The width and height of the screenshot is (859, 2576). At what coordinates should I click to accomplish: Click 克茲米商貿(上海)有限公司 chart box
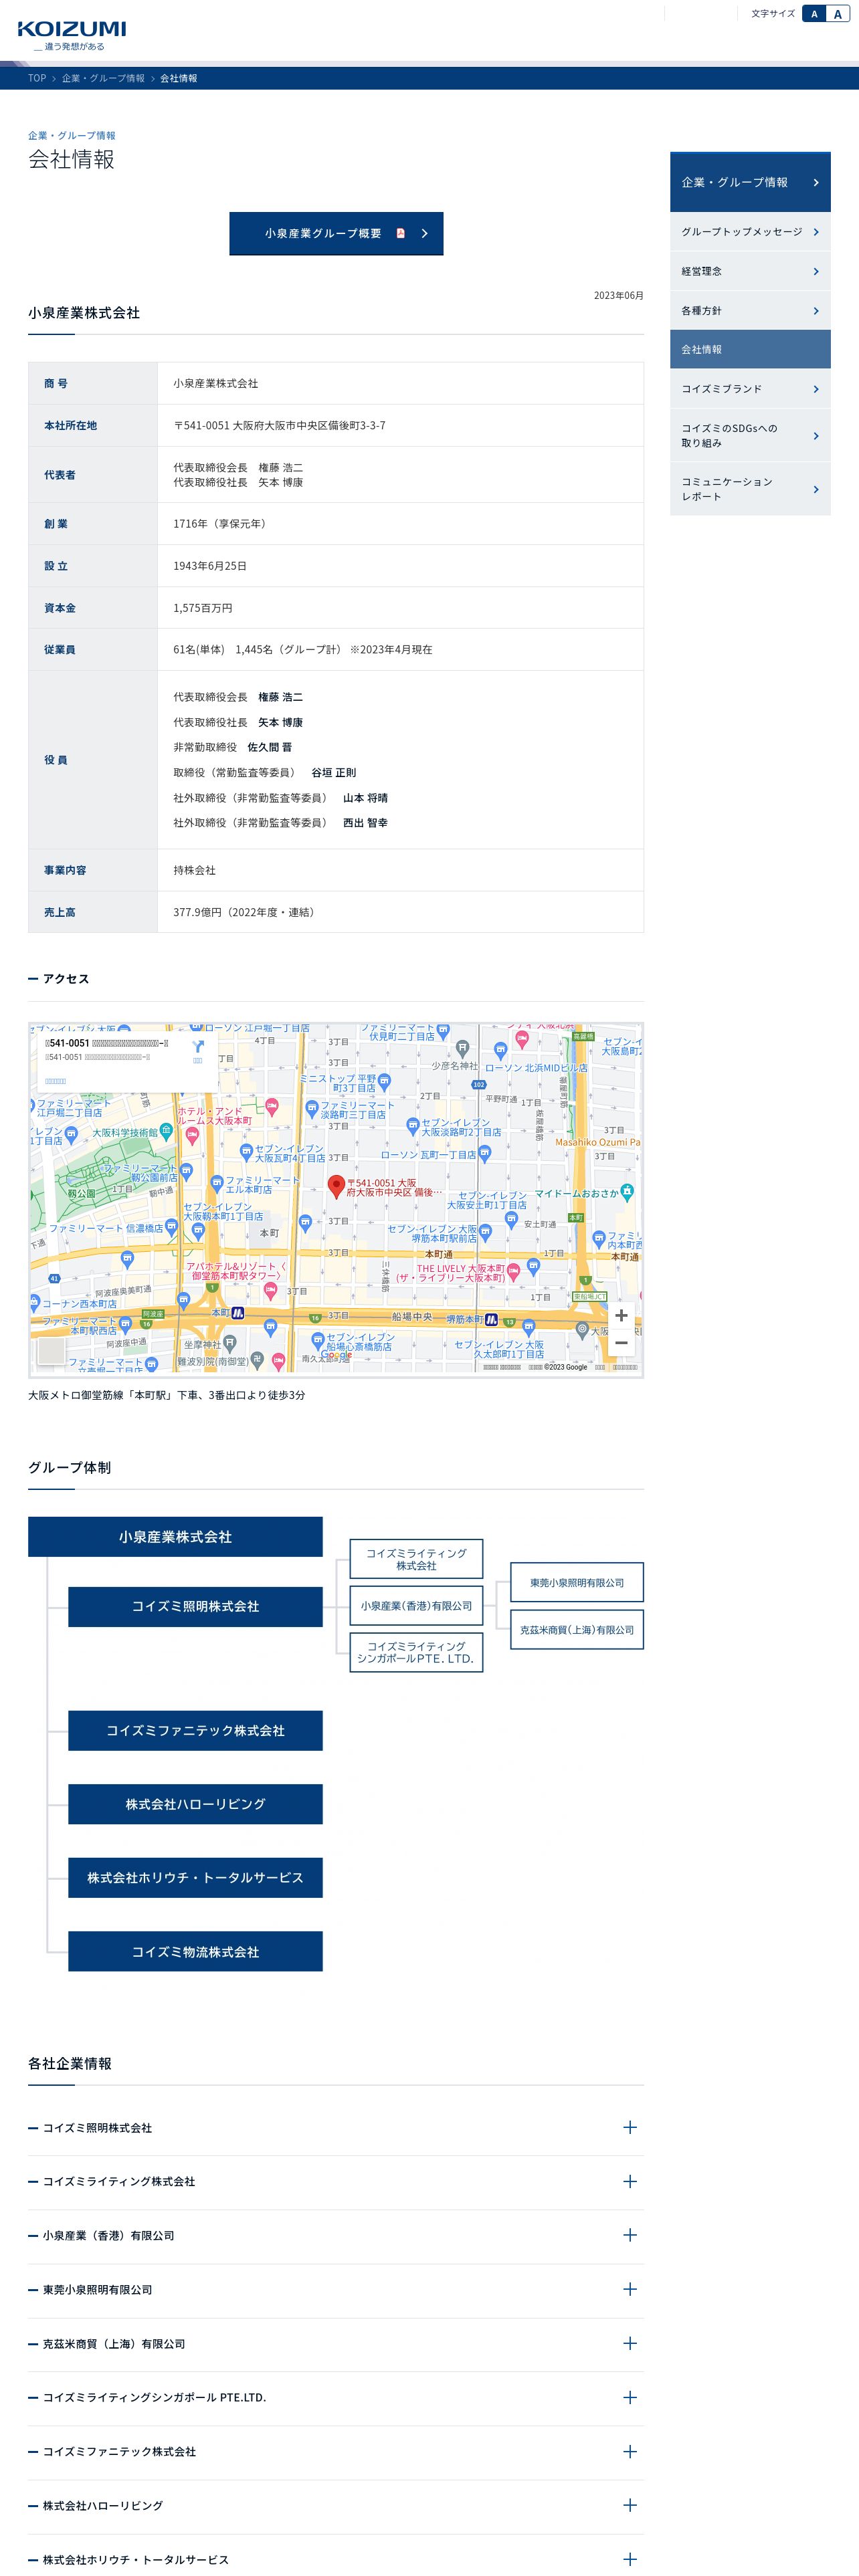[577, 1630]
